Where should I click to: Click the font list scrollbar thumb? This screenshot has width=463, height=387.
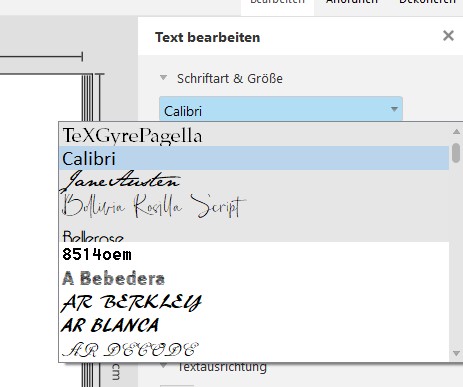456,153
